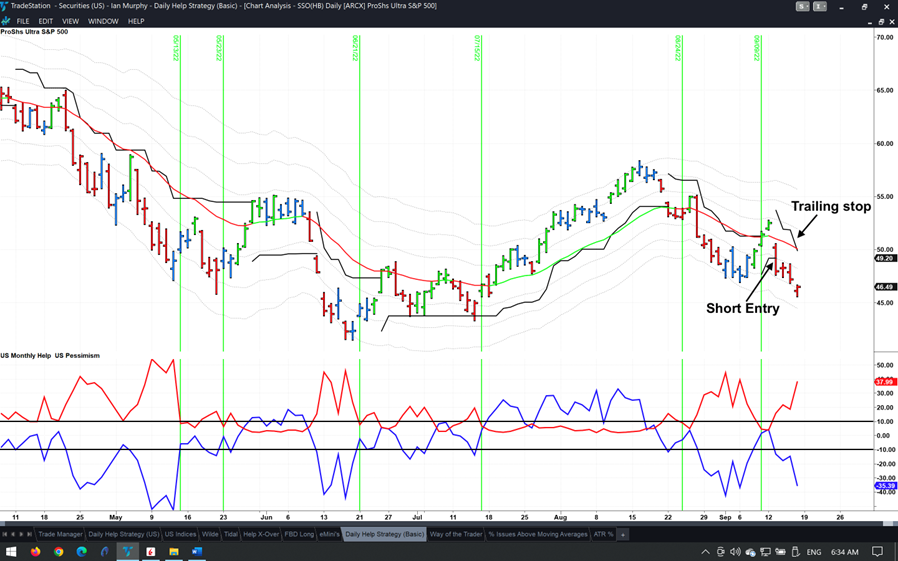Viewport: 898px width, 561px height.
Task: Jump to the first workspace tab arrow
Action: pyautogui.click(x=5, y=535)
